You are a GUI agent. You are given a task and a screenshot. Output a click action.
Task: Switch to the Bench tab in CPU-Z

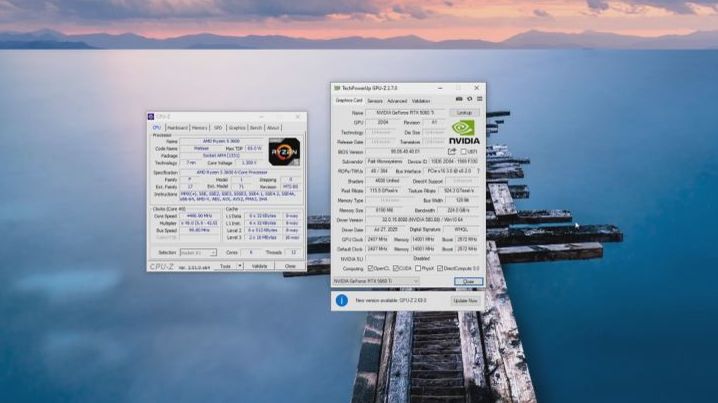(256, 128)
